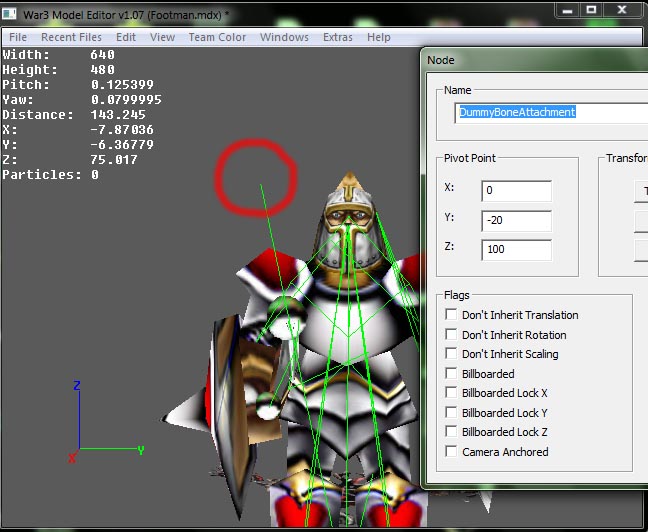Tick the Billboarded checkbox

click(x=451, y=374)
